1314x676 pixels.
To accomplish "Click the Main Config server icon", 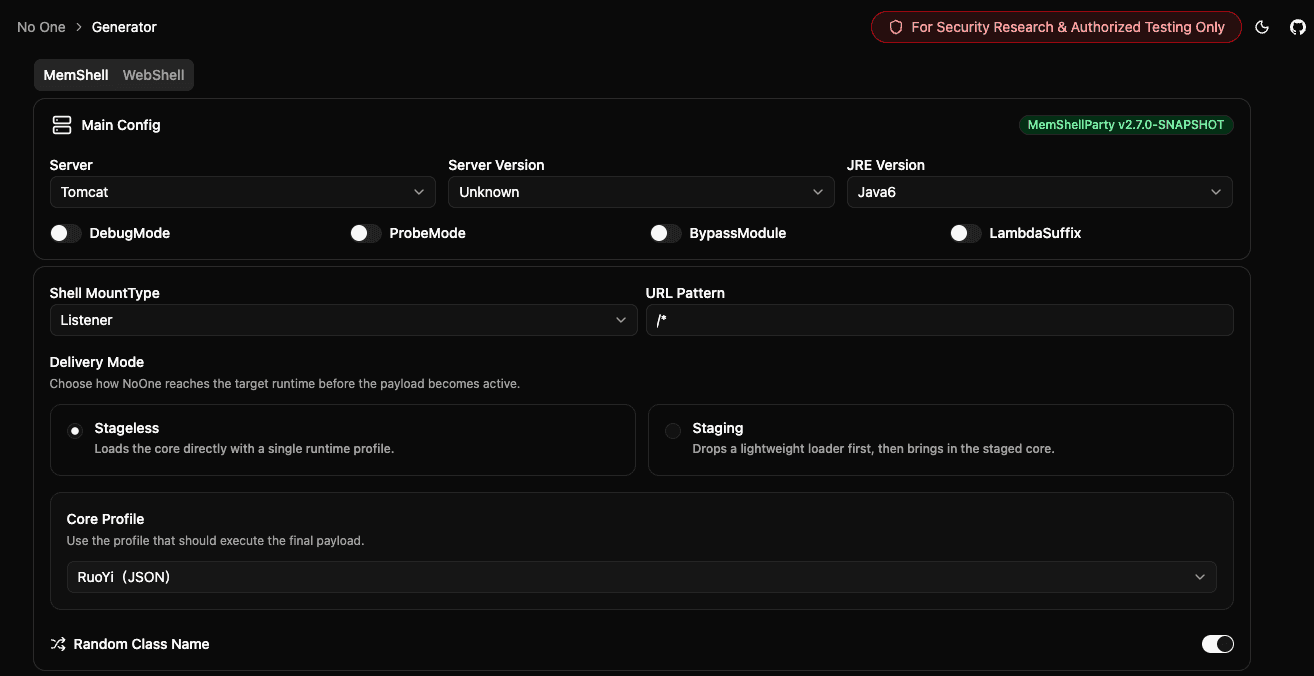I will 62,125.
